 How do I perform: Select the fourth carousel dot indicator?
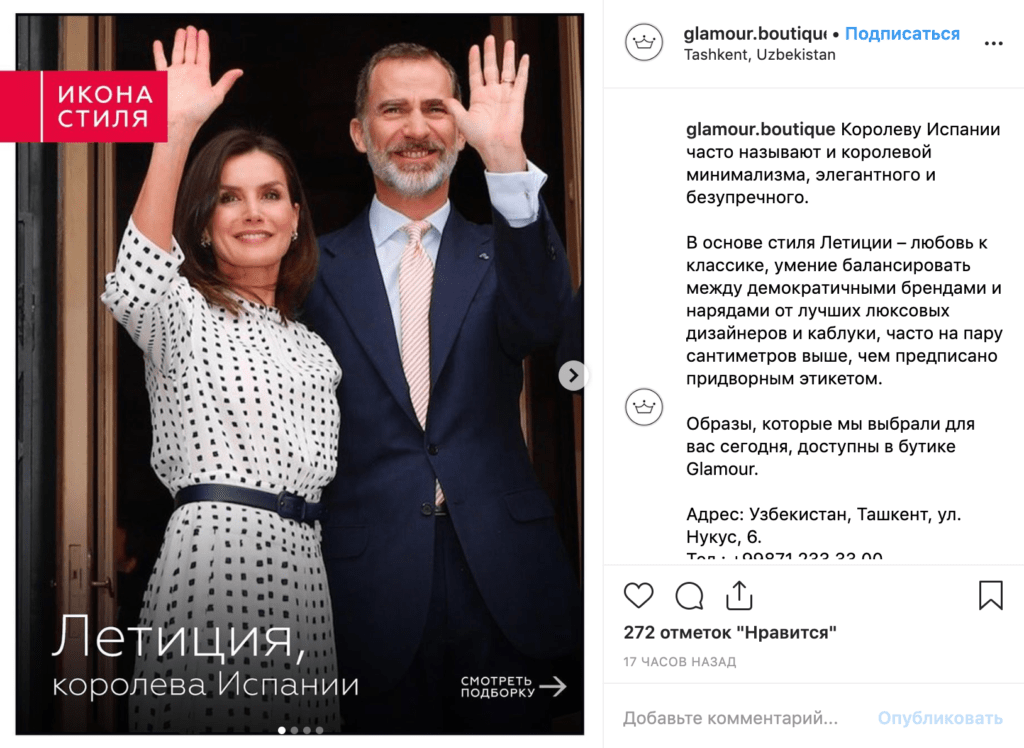[x=319, y=730]
